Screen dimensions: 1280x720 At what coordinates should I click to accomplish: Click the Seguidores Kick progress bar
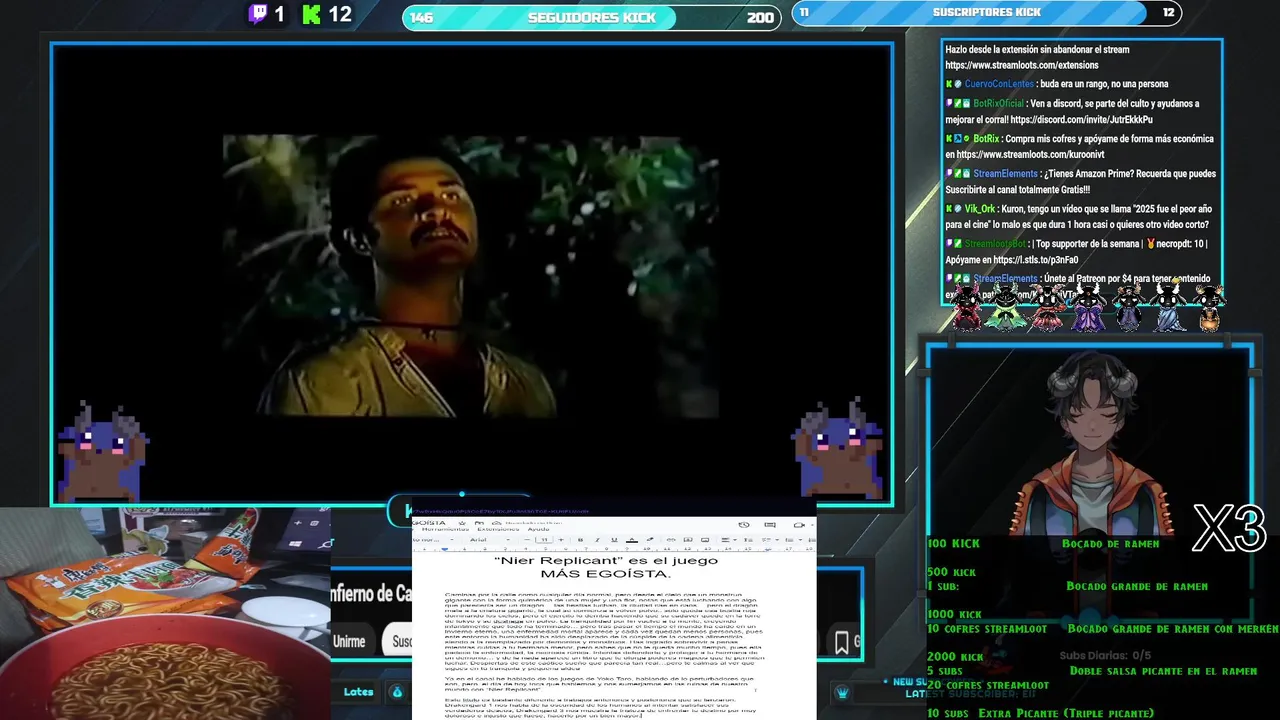(x=591, y=17)
